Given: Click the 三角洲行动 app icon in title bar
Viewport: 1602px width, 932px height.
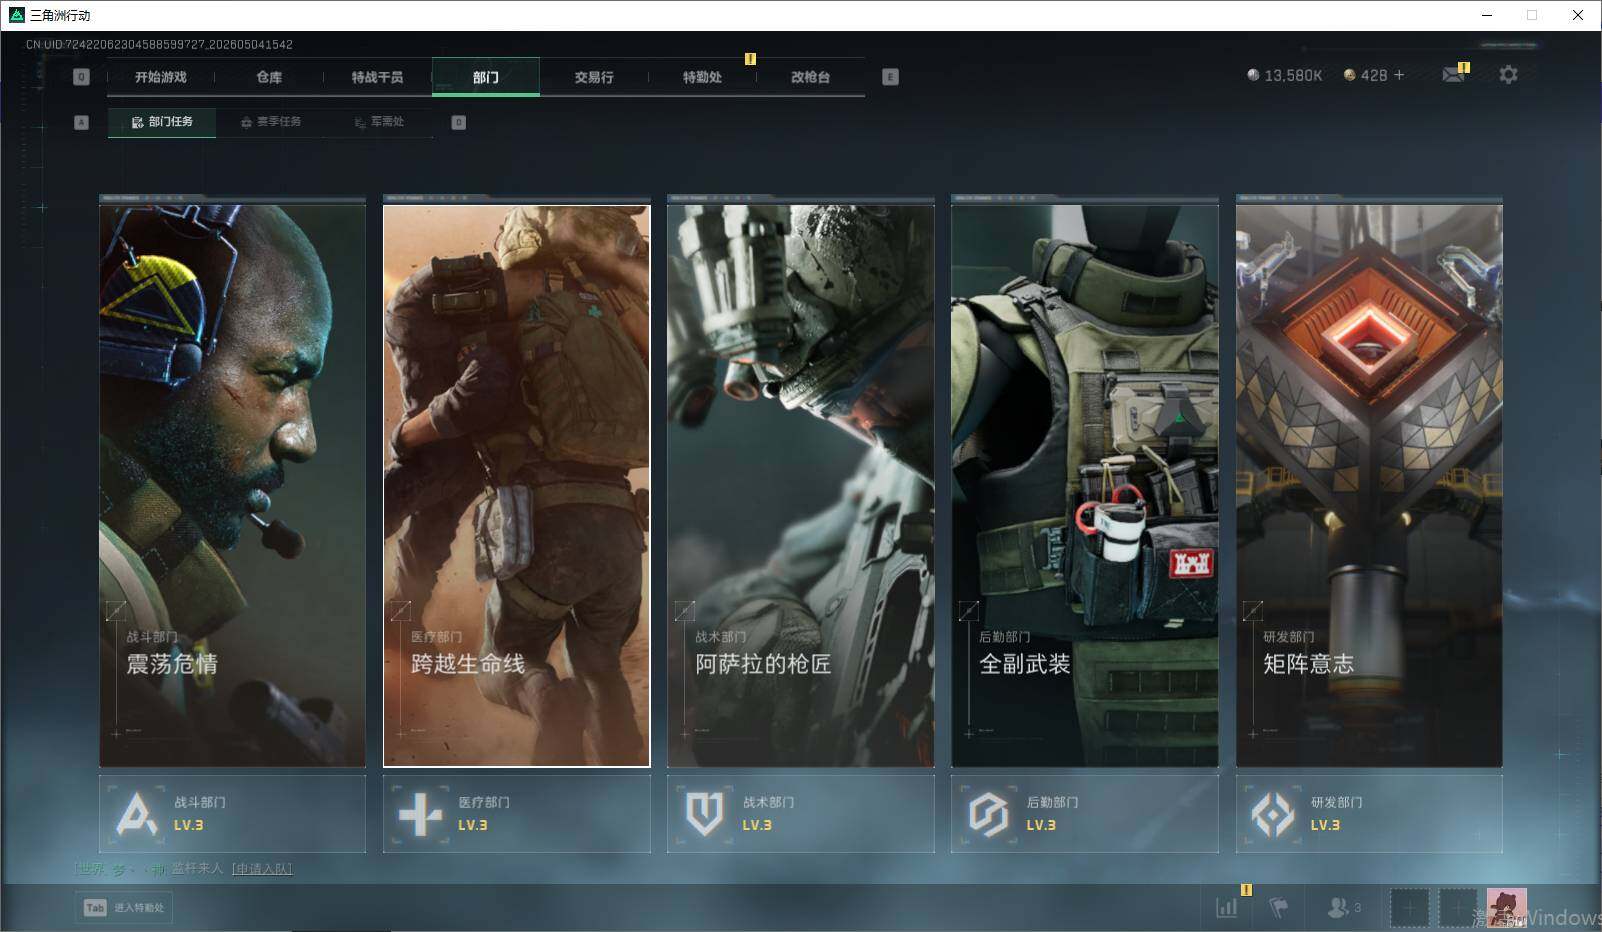Looking at the screenshot, I should 16,15.
